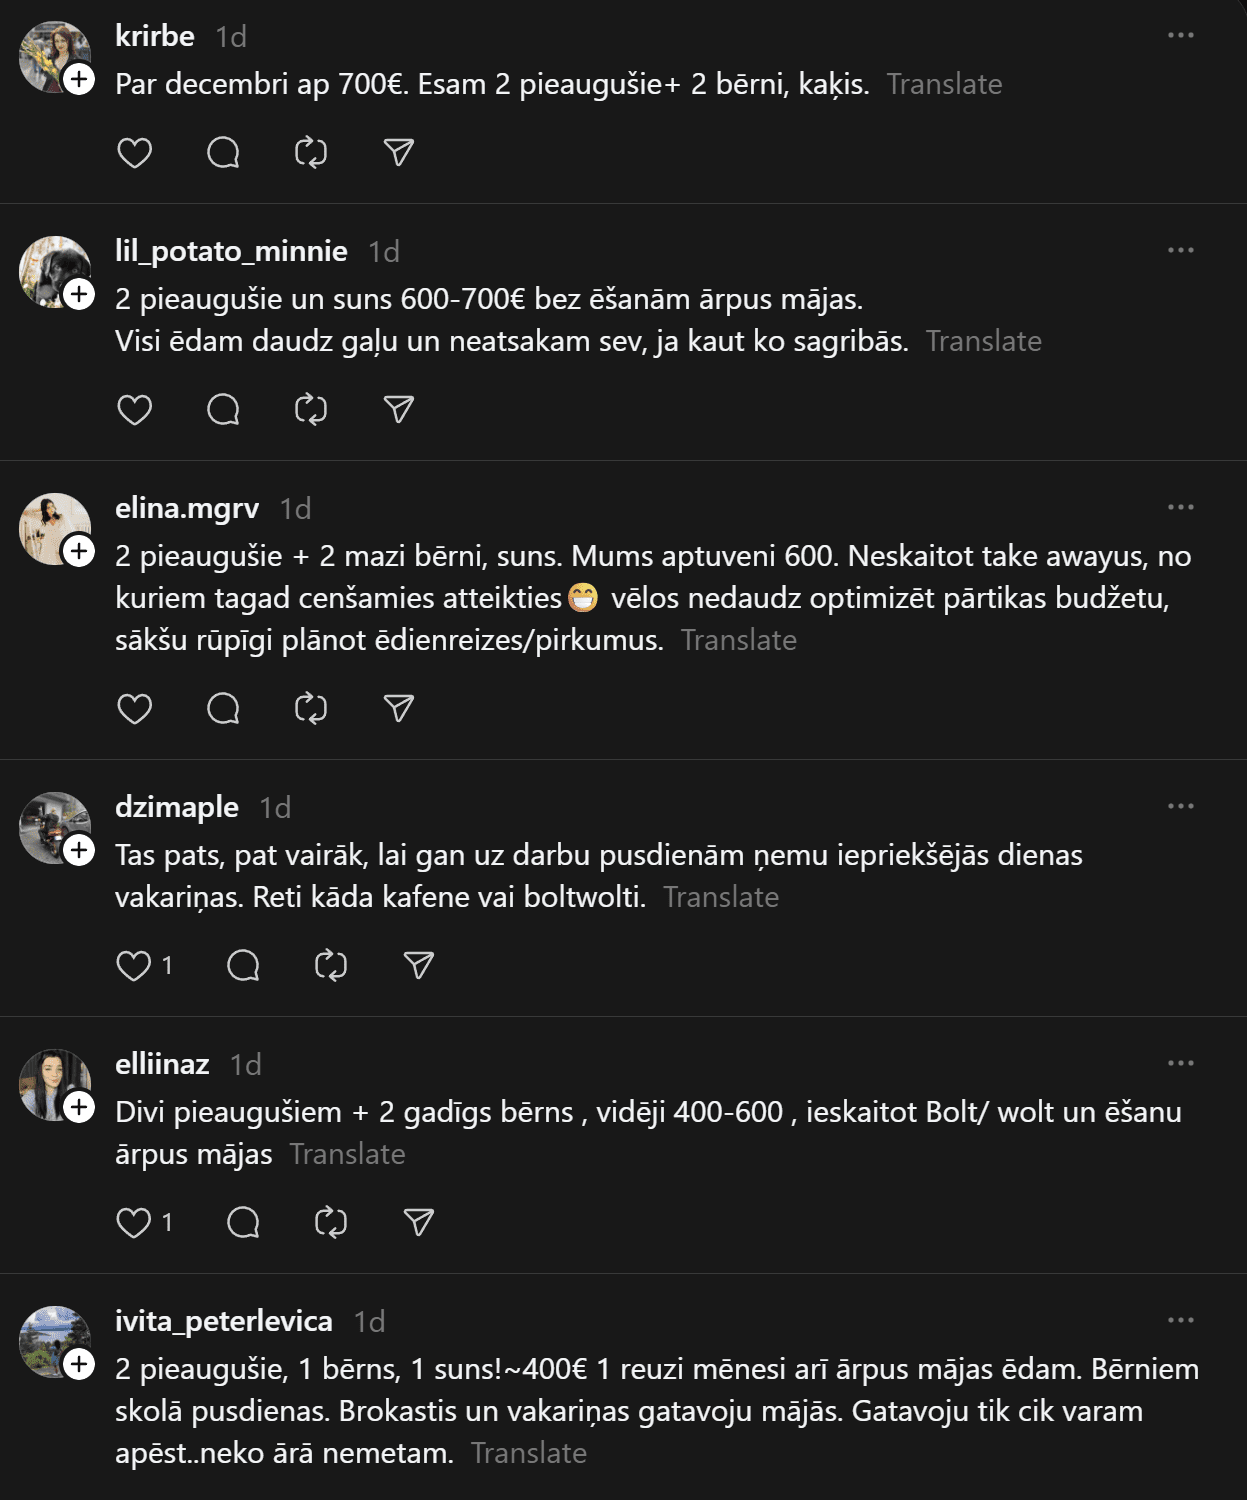1247x1500 pixels.
Task: Open dzimaple's profile from username
Action: point(177,807)
